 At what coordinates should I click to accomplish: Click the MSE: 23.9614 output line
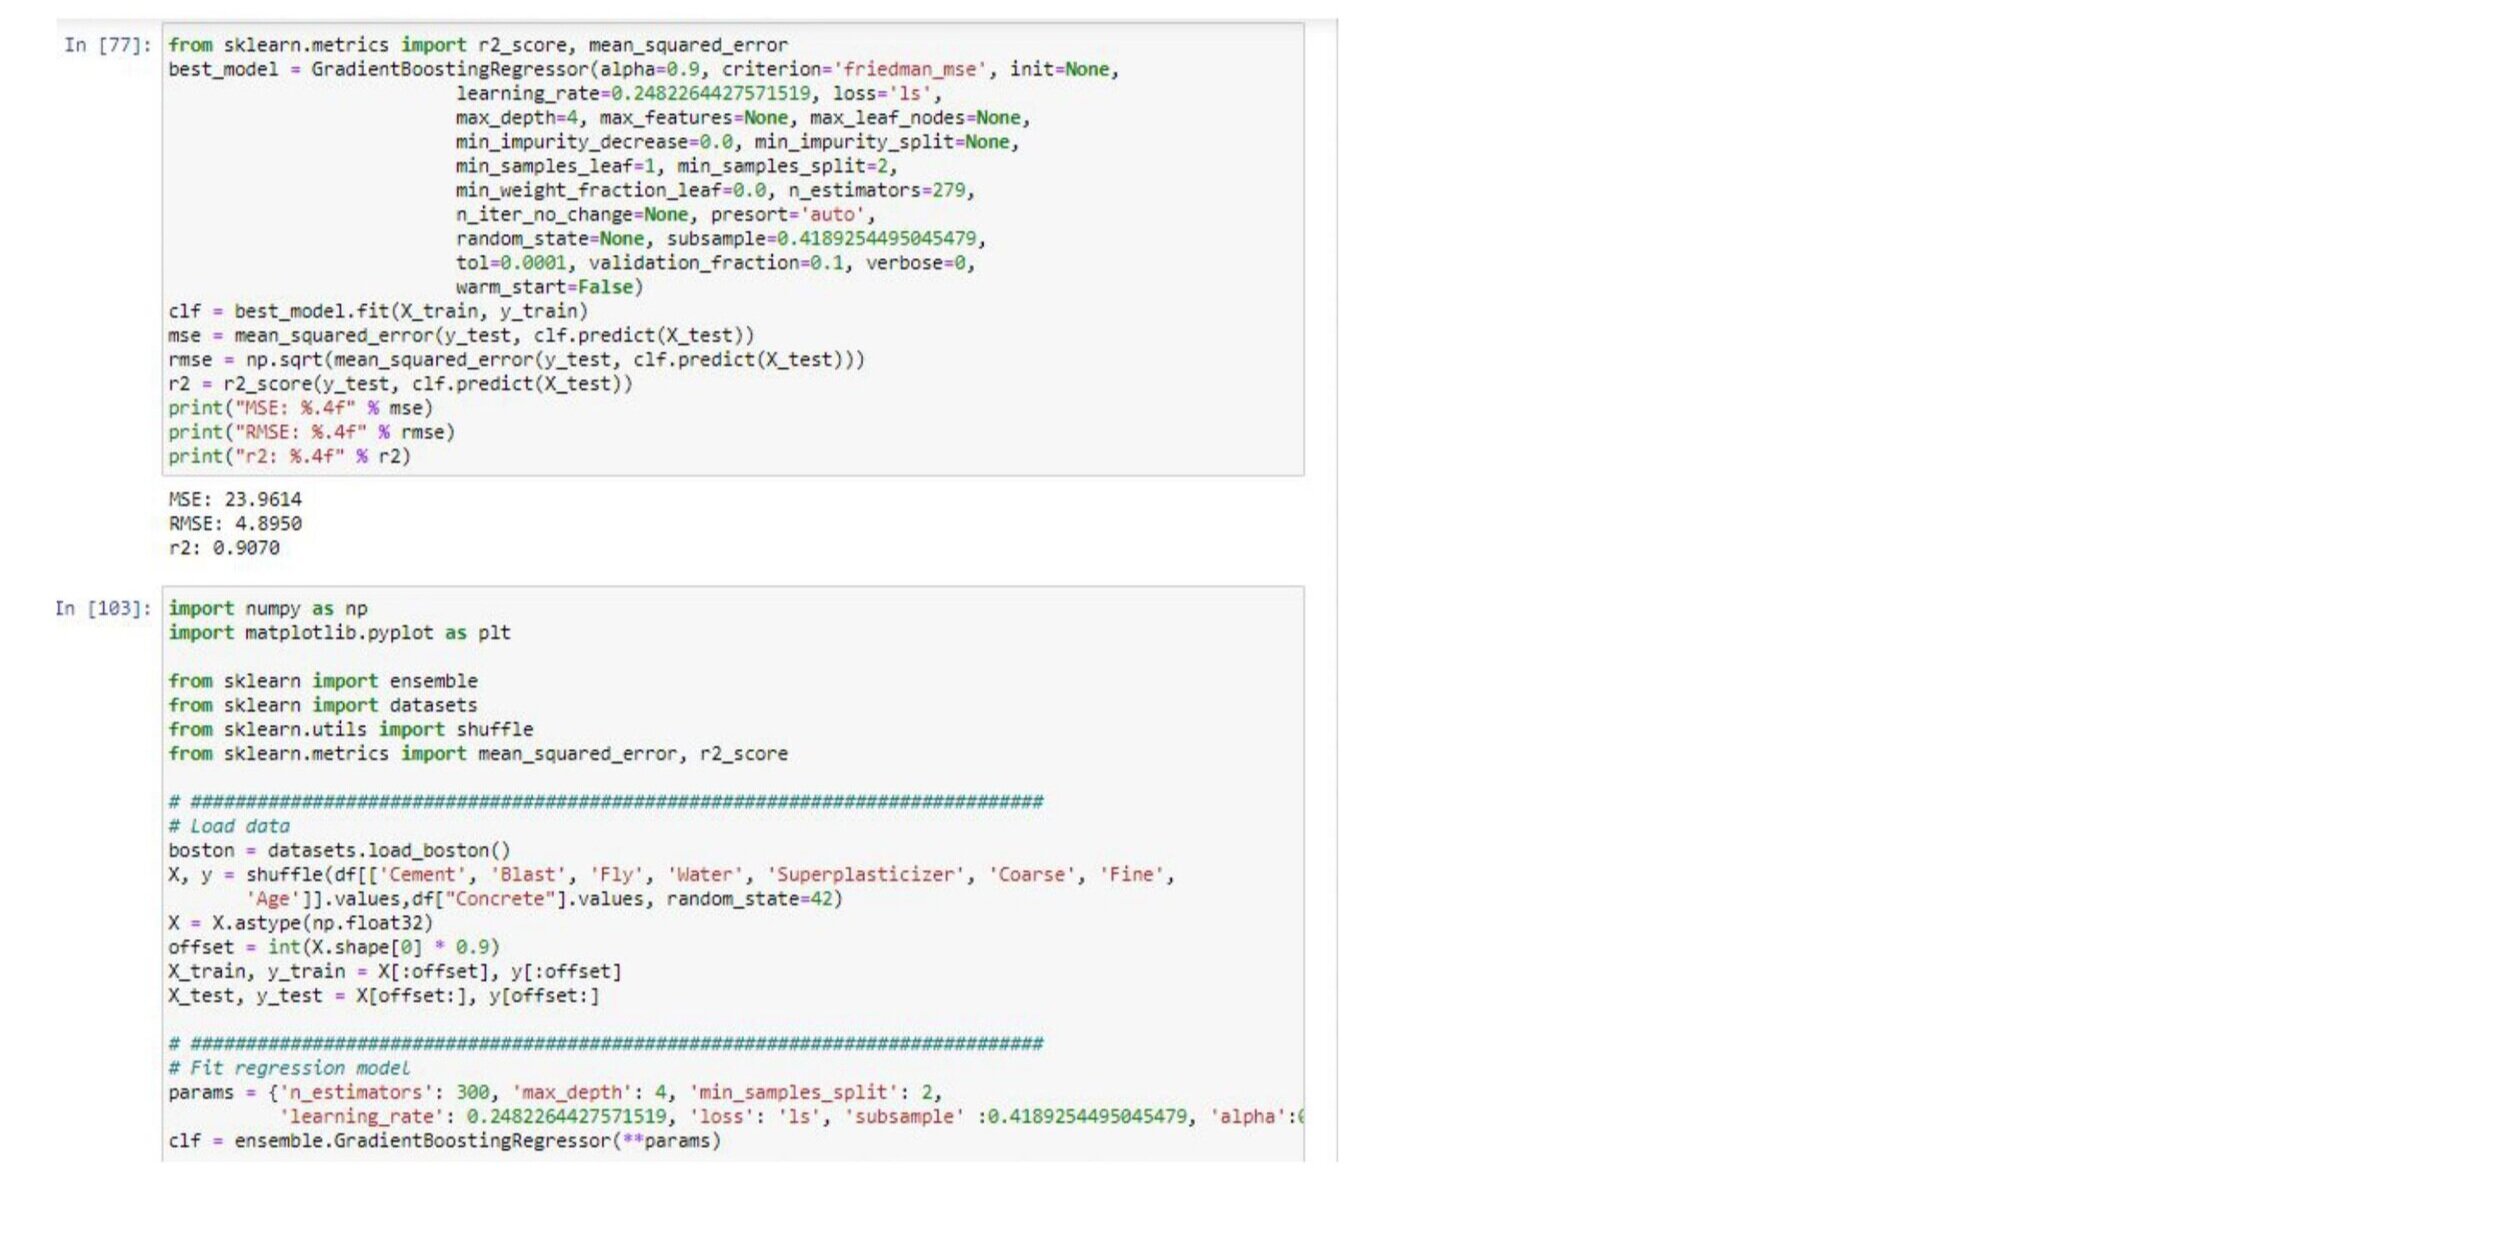[235, 499]
